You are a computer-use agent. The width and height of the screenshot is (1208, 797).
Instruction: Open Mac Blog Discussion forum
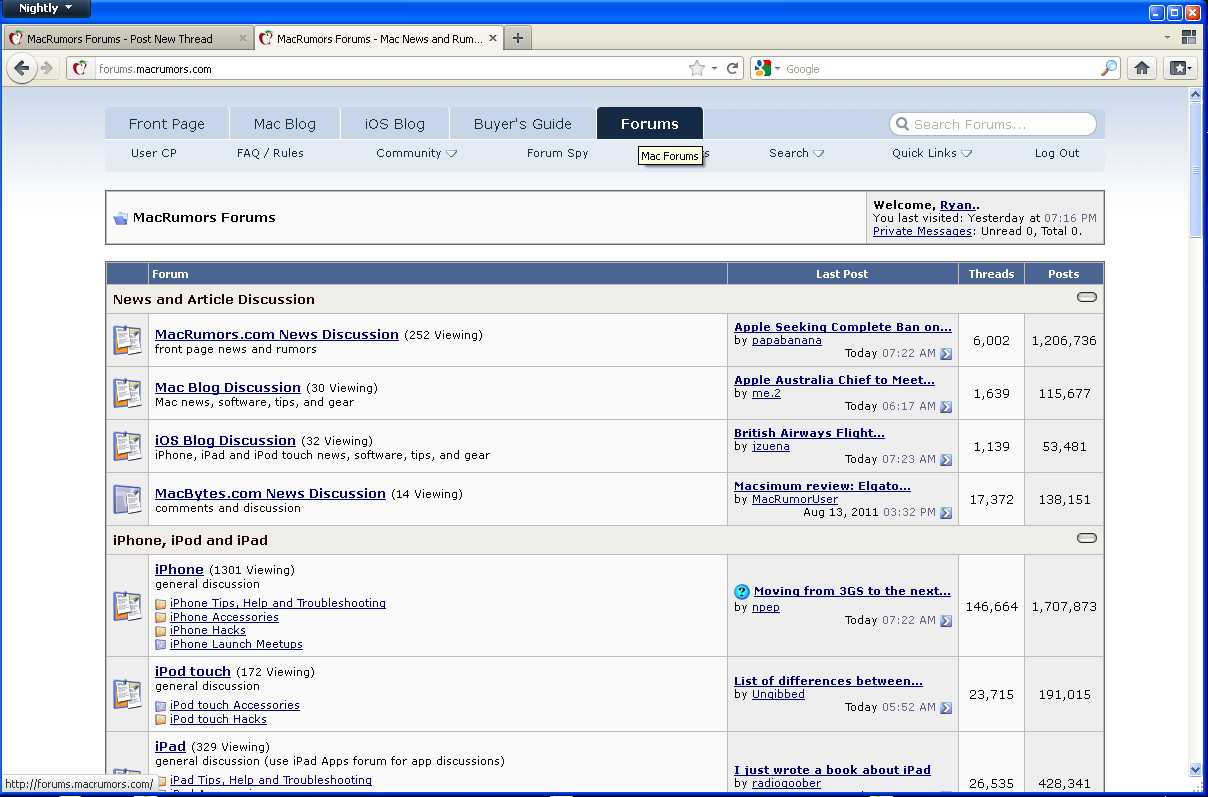[x=228, y=387]
